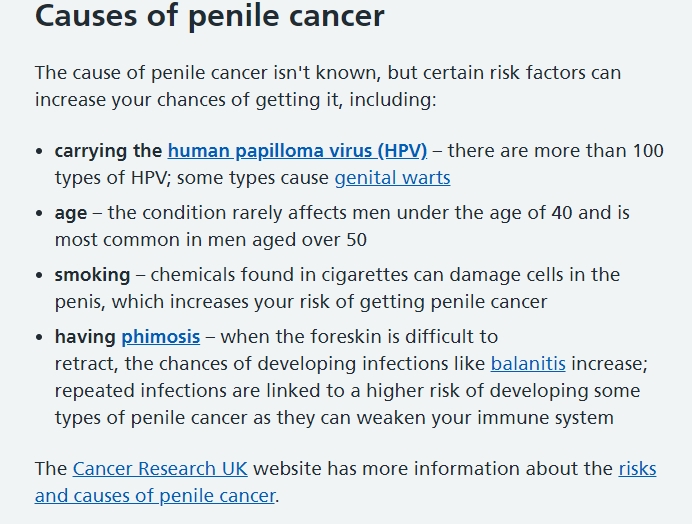
Task: Open the human papilloma virus (HPV) link
Action: 297,151
